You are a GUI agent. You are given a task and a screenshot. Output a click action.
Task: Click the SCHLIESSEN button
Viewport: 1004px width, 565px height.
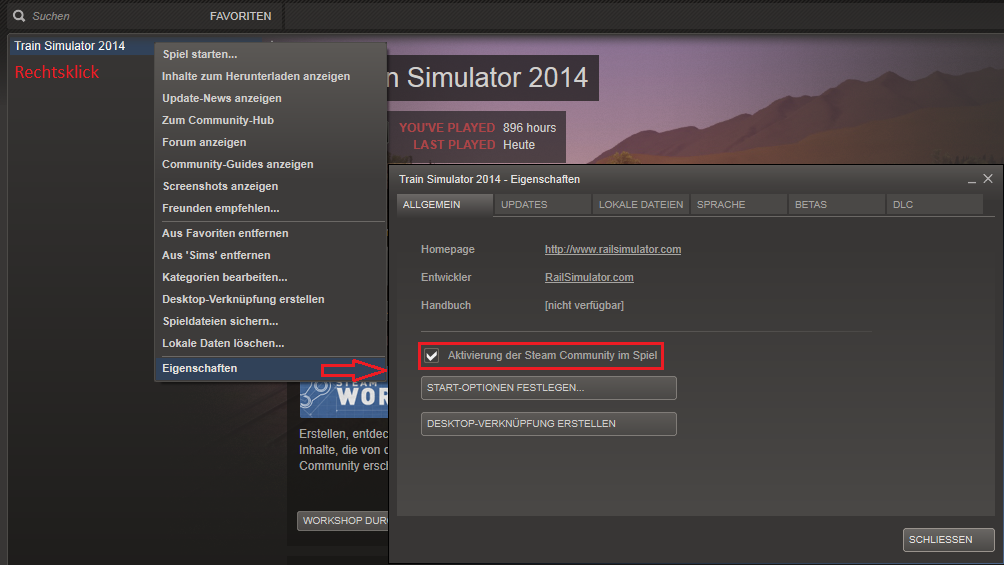coord(948,539)
